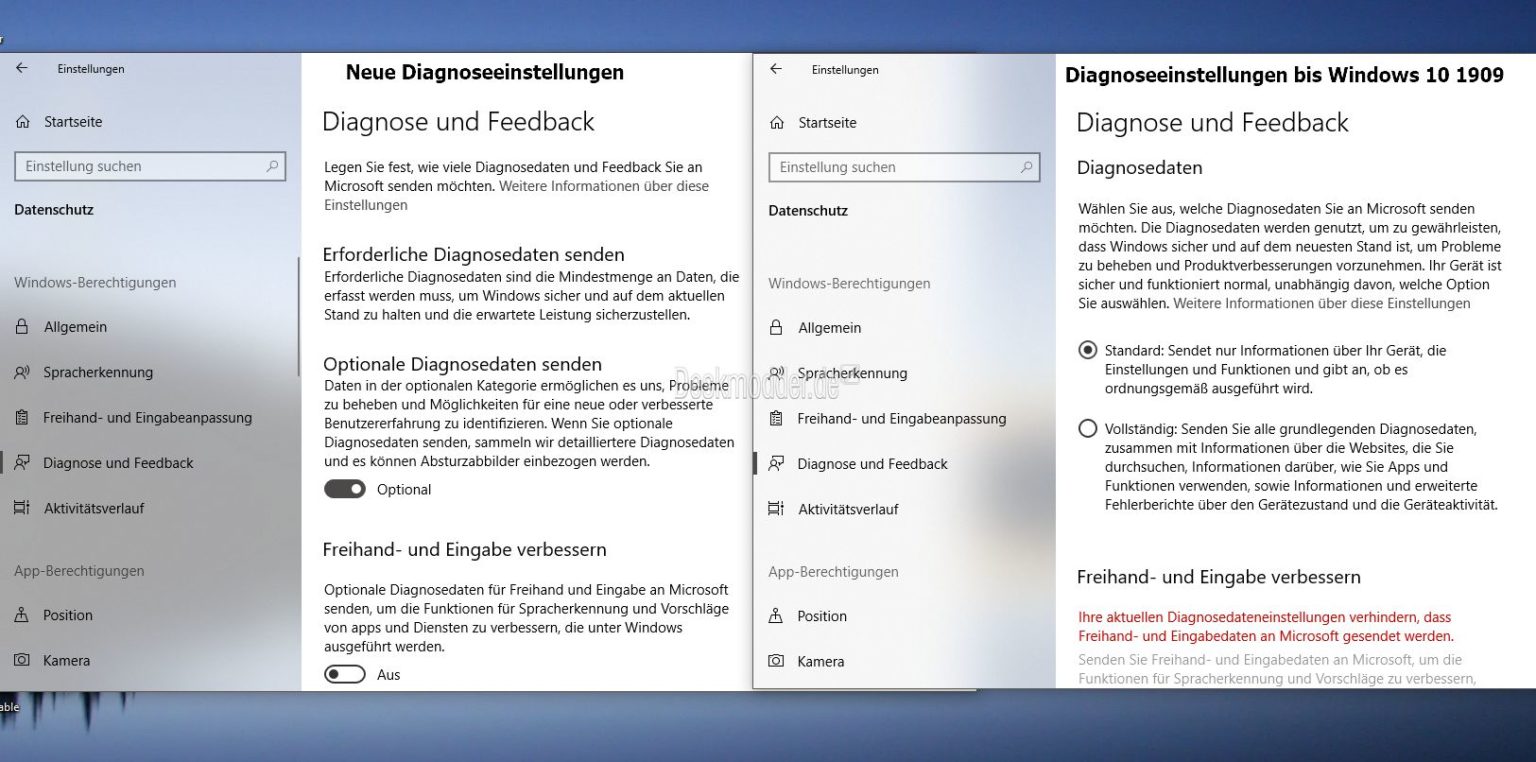
Task: Select the Standard diagnostic data option
Action: coord(1087,349)
